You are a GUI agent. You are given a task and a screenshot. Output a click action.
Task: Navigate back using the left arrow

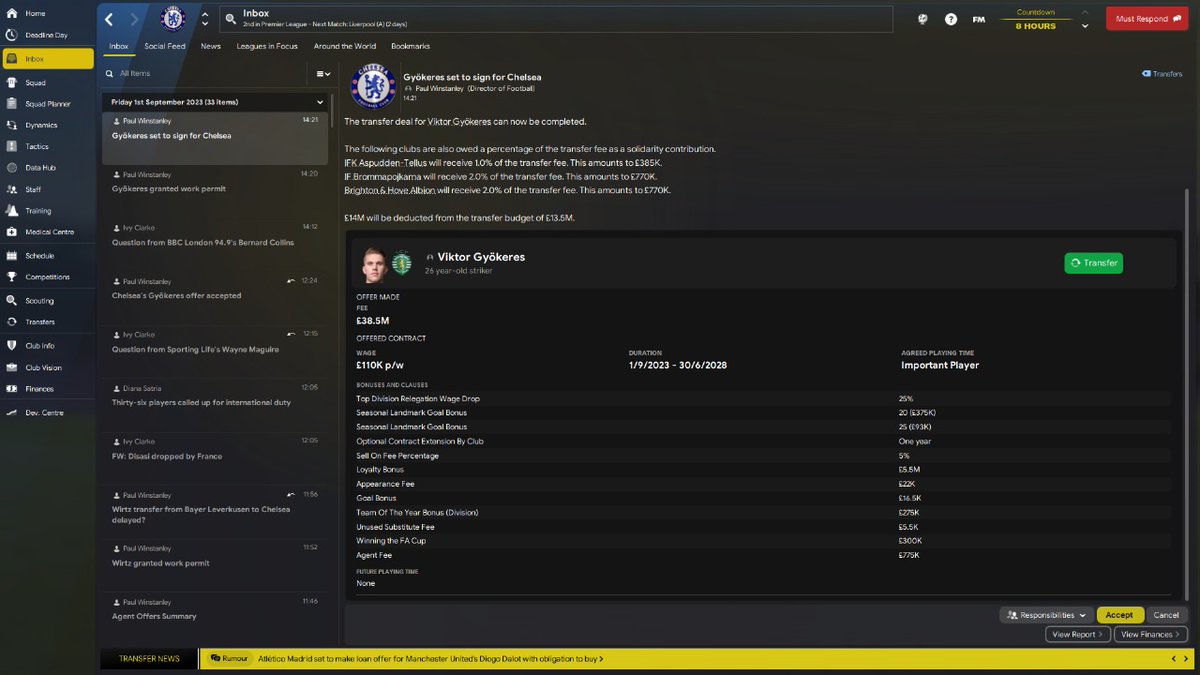tap(109, 18)
